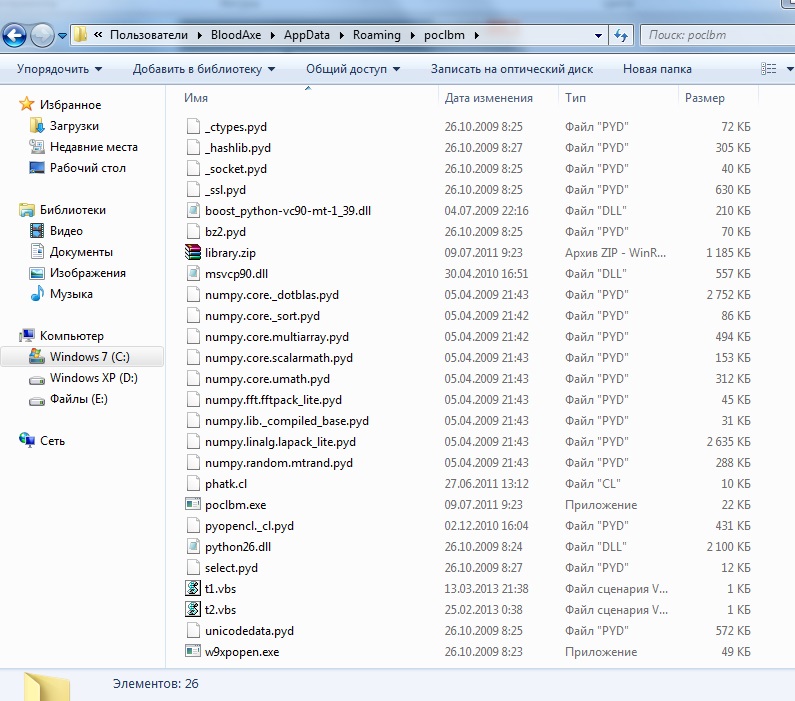Viewport: 795px width, 701px height.
Task: Click the Изображения library icon
Action: click(x=37, y=273)
